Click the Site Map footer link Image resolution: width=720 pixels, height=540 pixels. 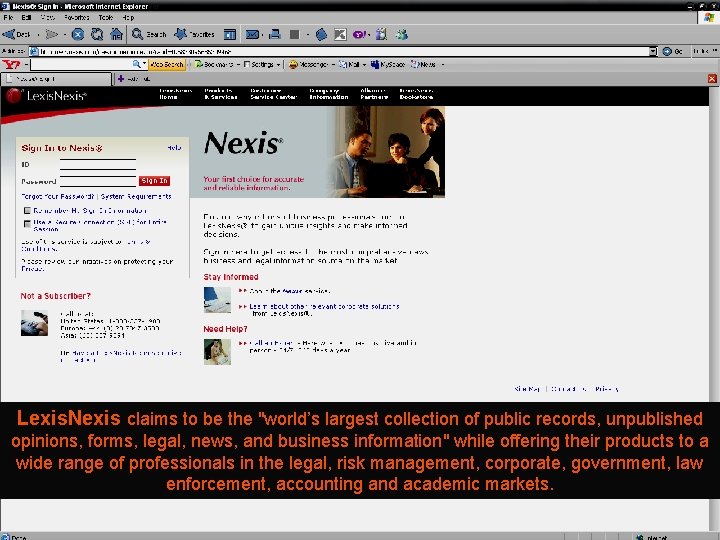coord(527,389)
